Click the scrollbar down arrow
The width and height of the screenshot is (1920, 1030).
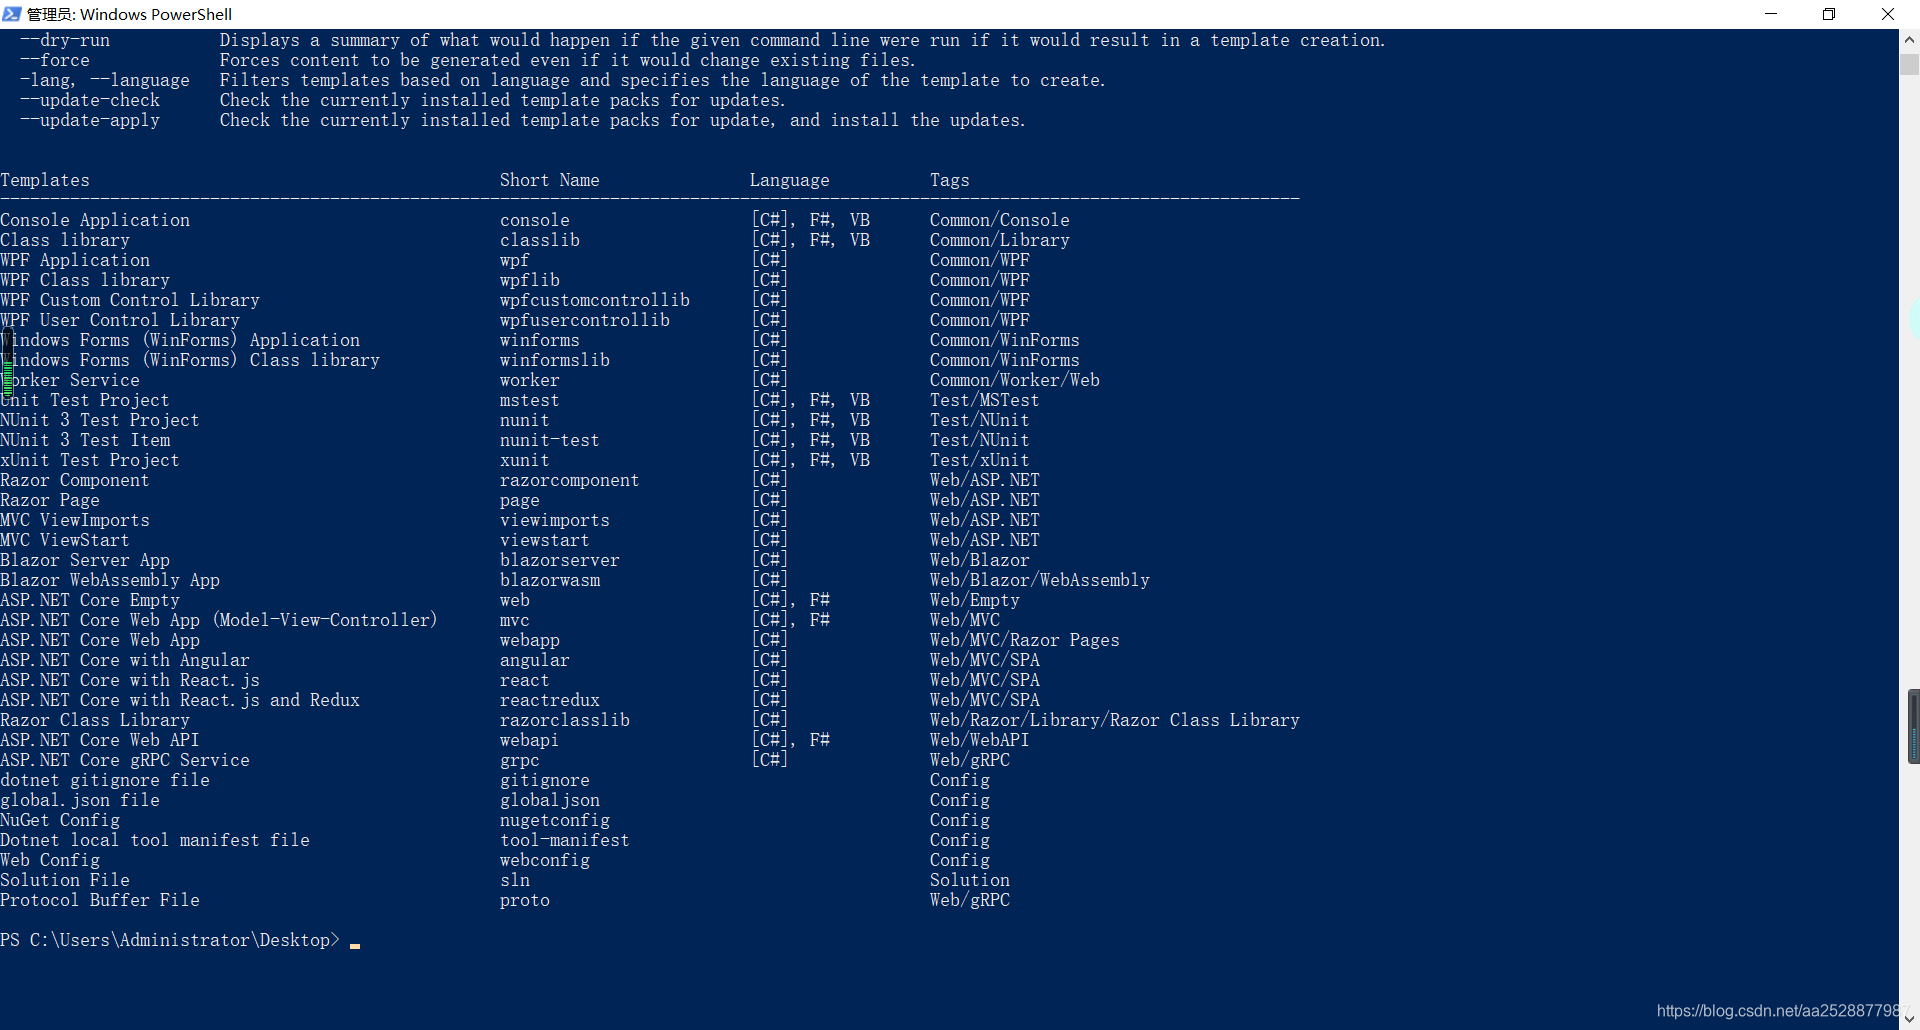click(1909, 1020)
